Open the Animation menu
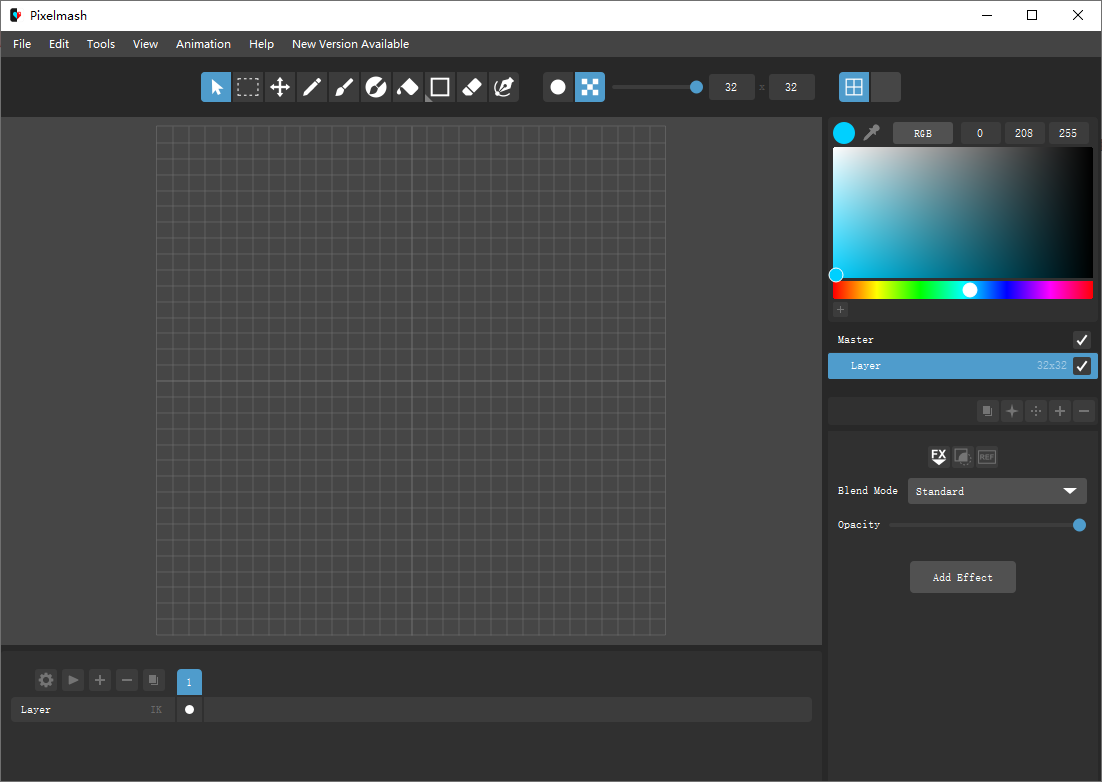Image resolution: width=1102 pixels, height=782 pixels. pos(203,44)
